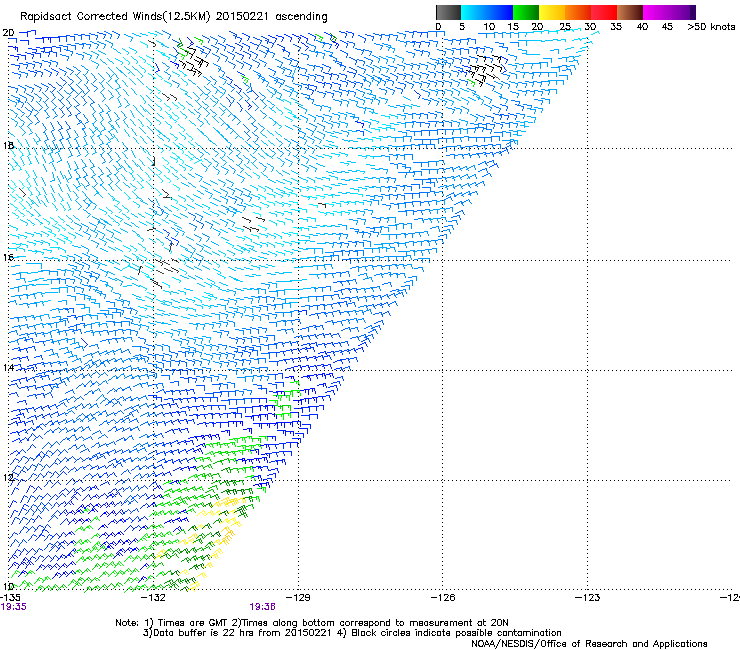Click the green 15-20 knots legend swatch
This screenshot has width=740, height=650.
pos(526,12)
